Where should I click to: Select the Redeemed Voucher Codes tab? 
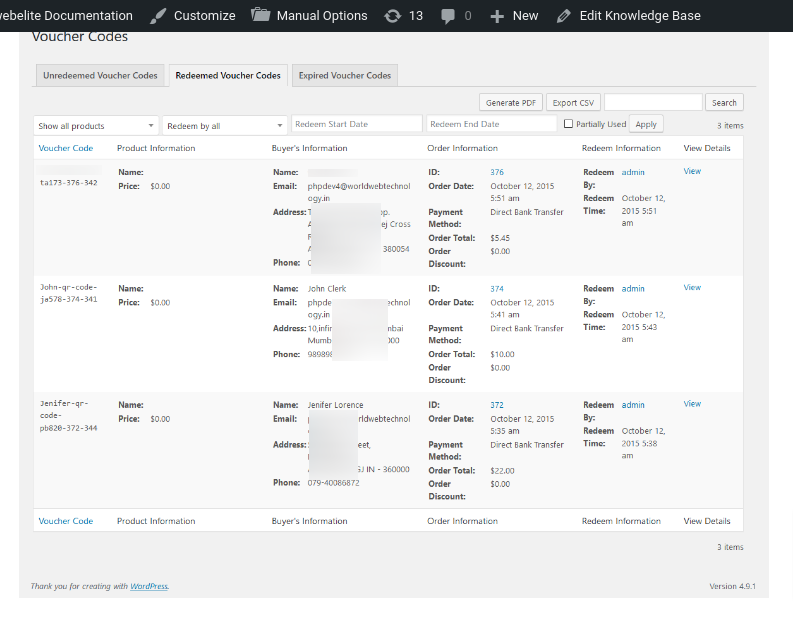coord(228,76)
